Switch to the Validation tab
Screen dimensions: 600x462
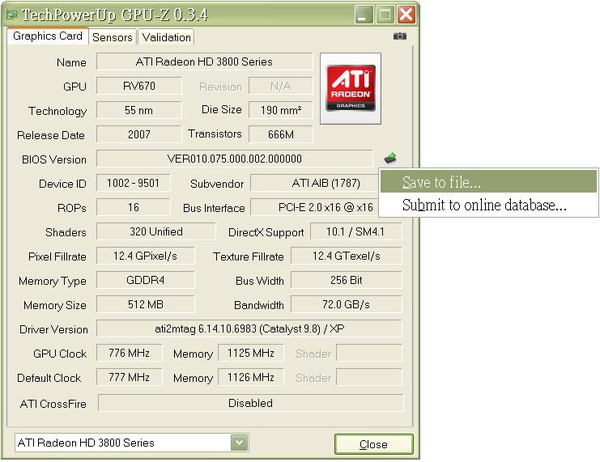point(166,37)
